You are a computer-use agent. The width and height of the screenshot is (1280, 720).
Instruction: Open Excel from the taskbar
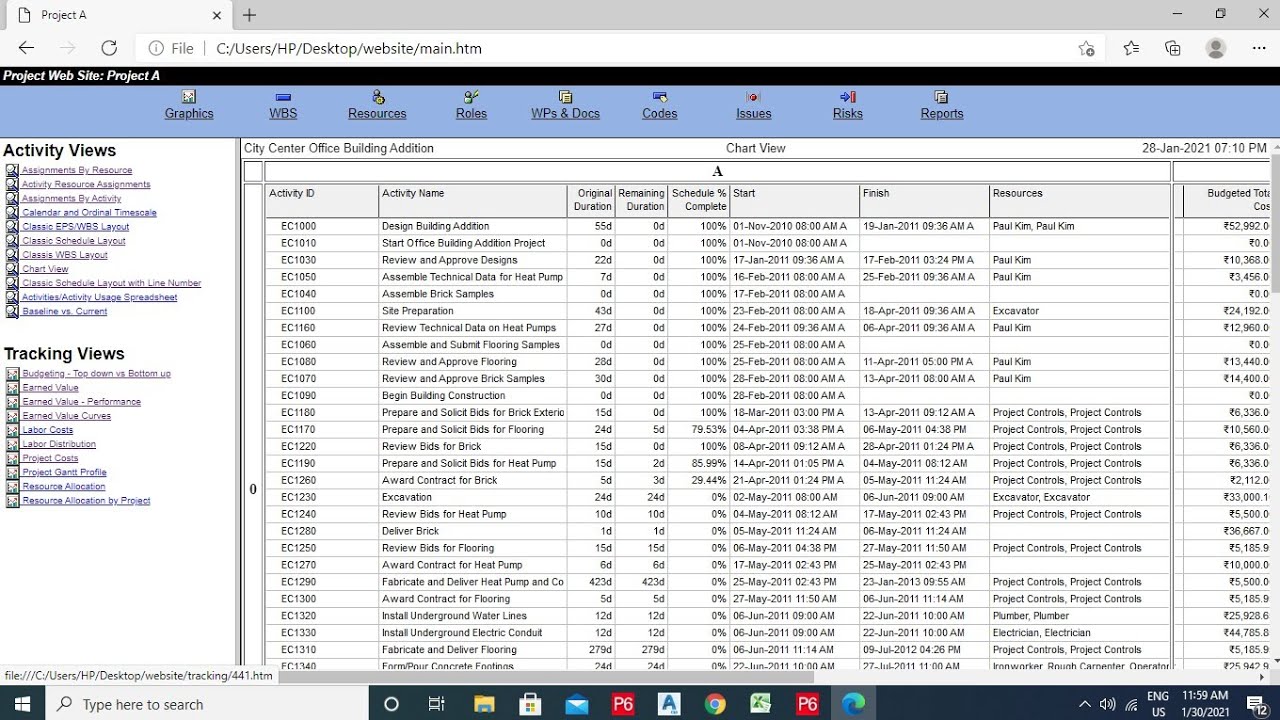[760, 704]
